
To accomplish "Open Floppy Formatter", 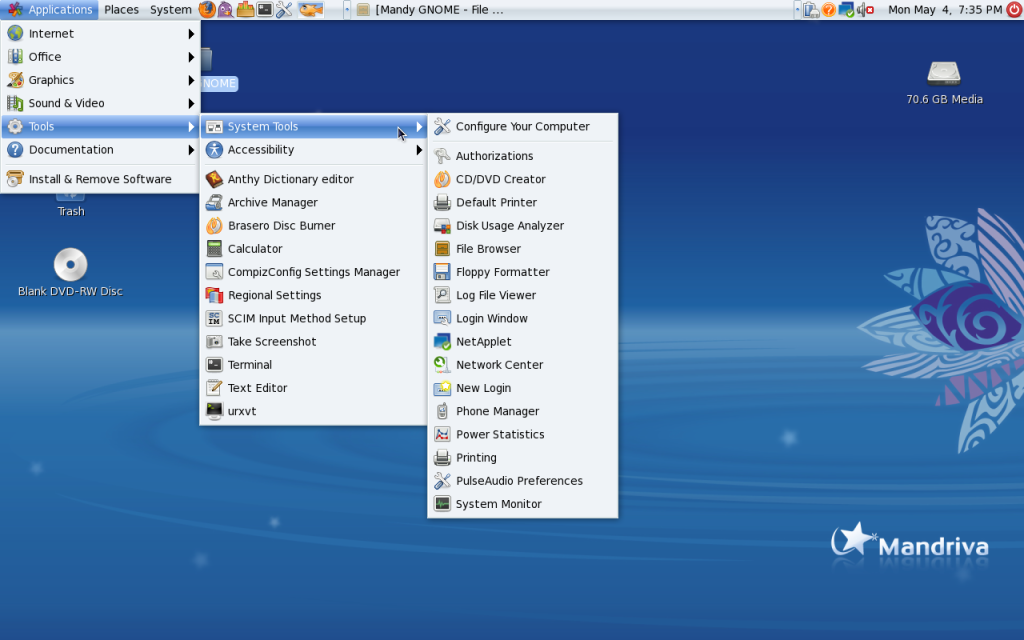I will tap(522, 272).
